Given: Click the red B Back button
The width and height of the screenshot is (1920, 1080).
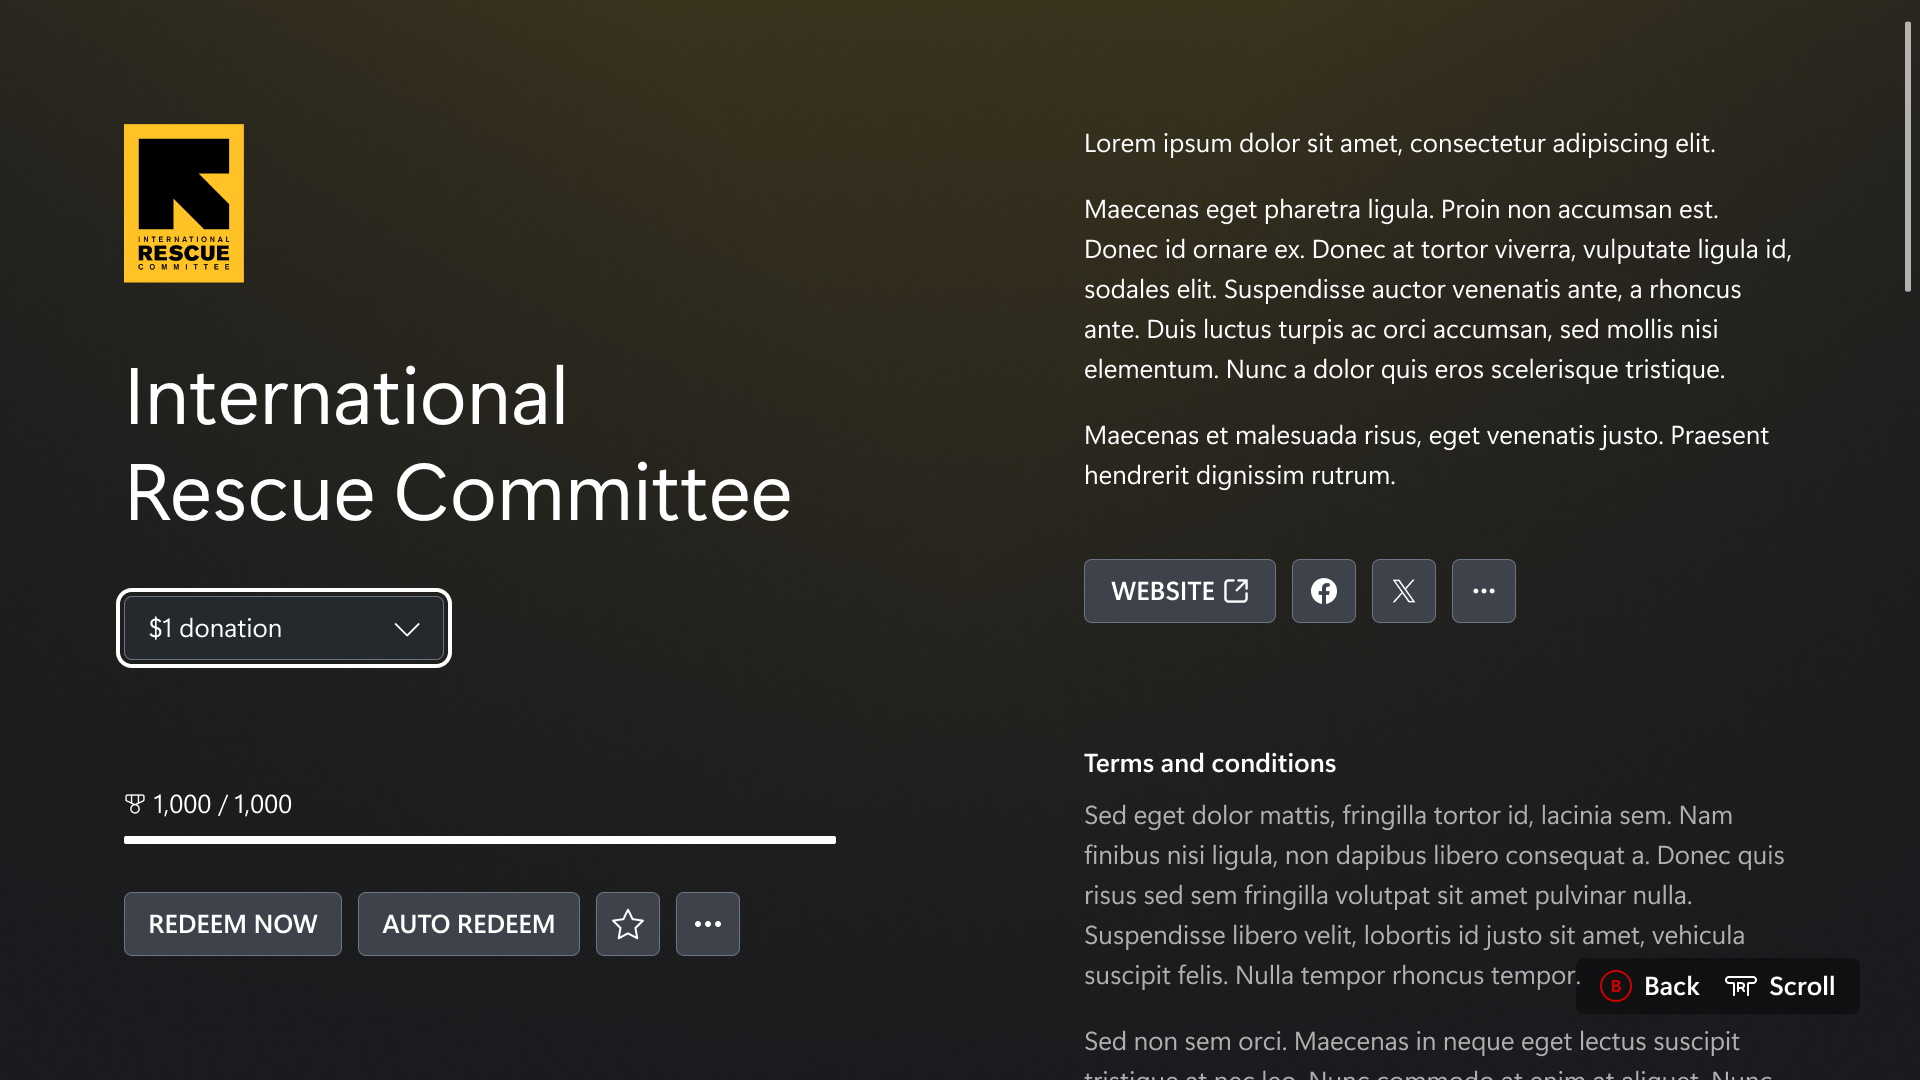Looking at the screenshot, I should coord(1616,986).
